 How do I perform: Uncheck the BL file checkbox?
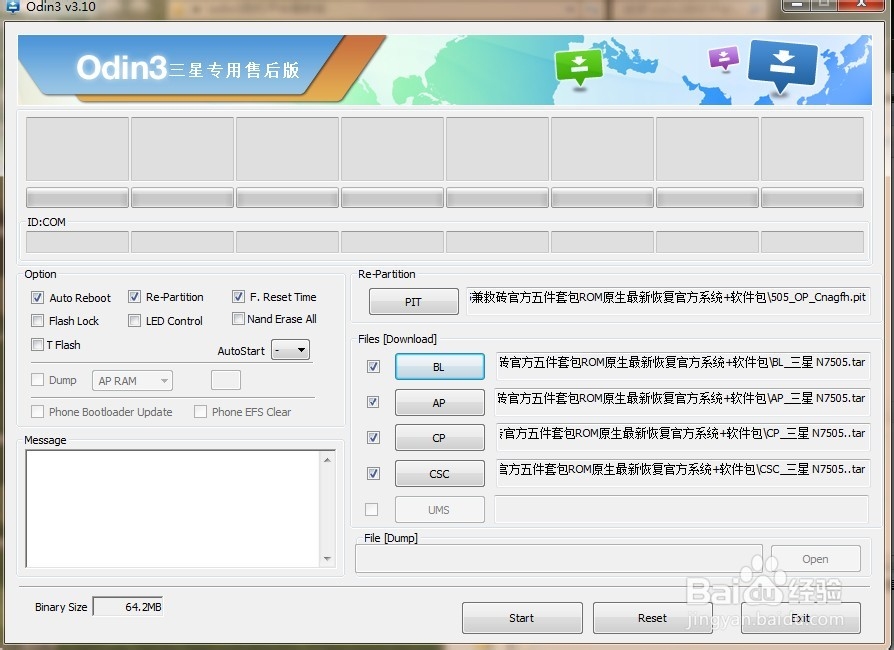pos(372,367)
